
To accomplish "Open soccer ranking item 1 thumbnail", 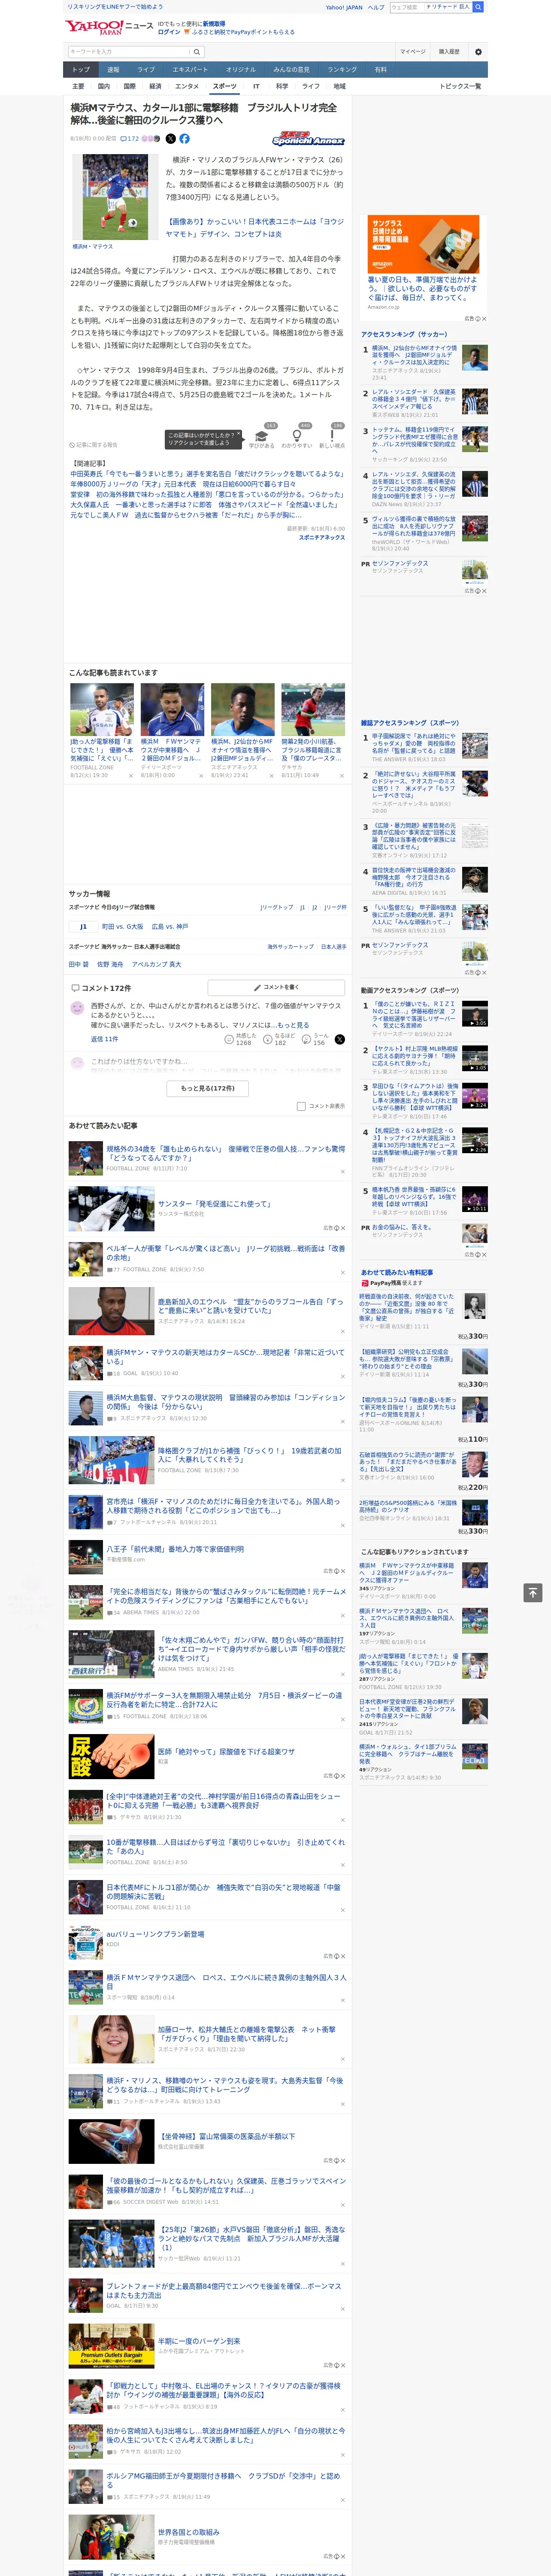I will [475, 357].
